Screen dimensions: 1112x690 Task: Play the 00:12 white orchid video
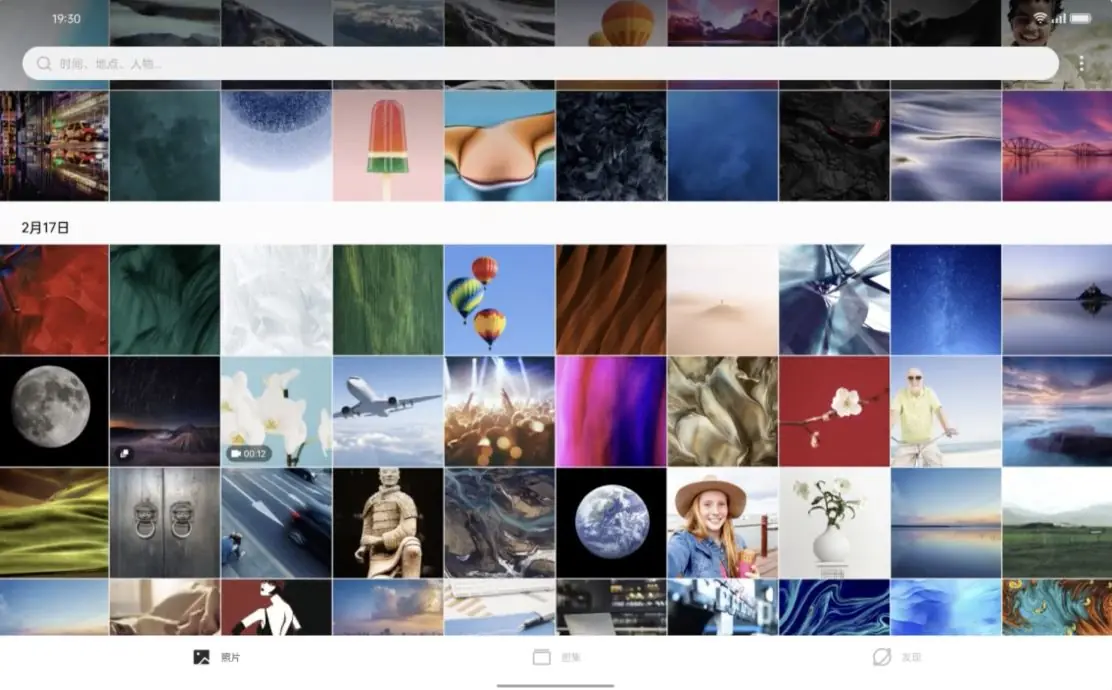[x=276, y=411]
